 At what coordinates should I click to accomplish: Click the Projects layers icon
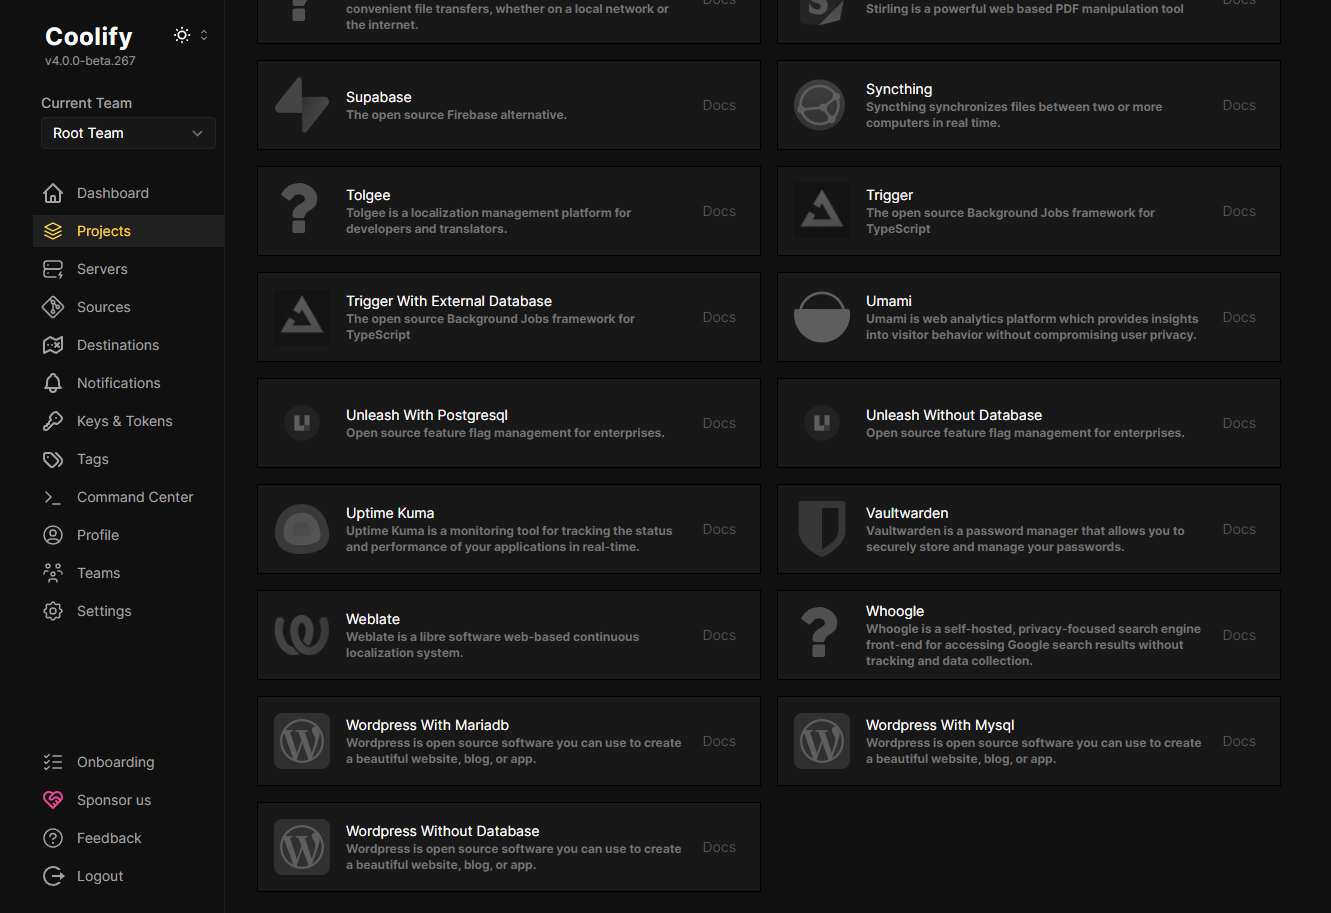pyautogui.click(x=53, y=231)
